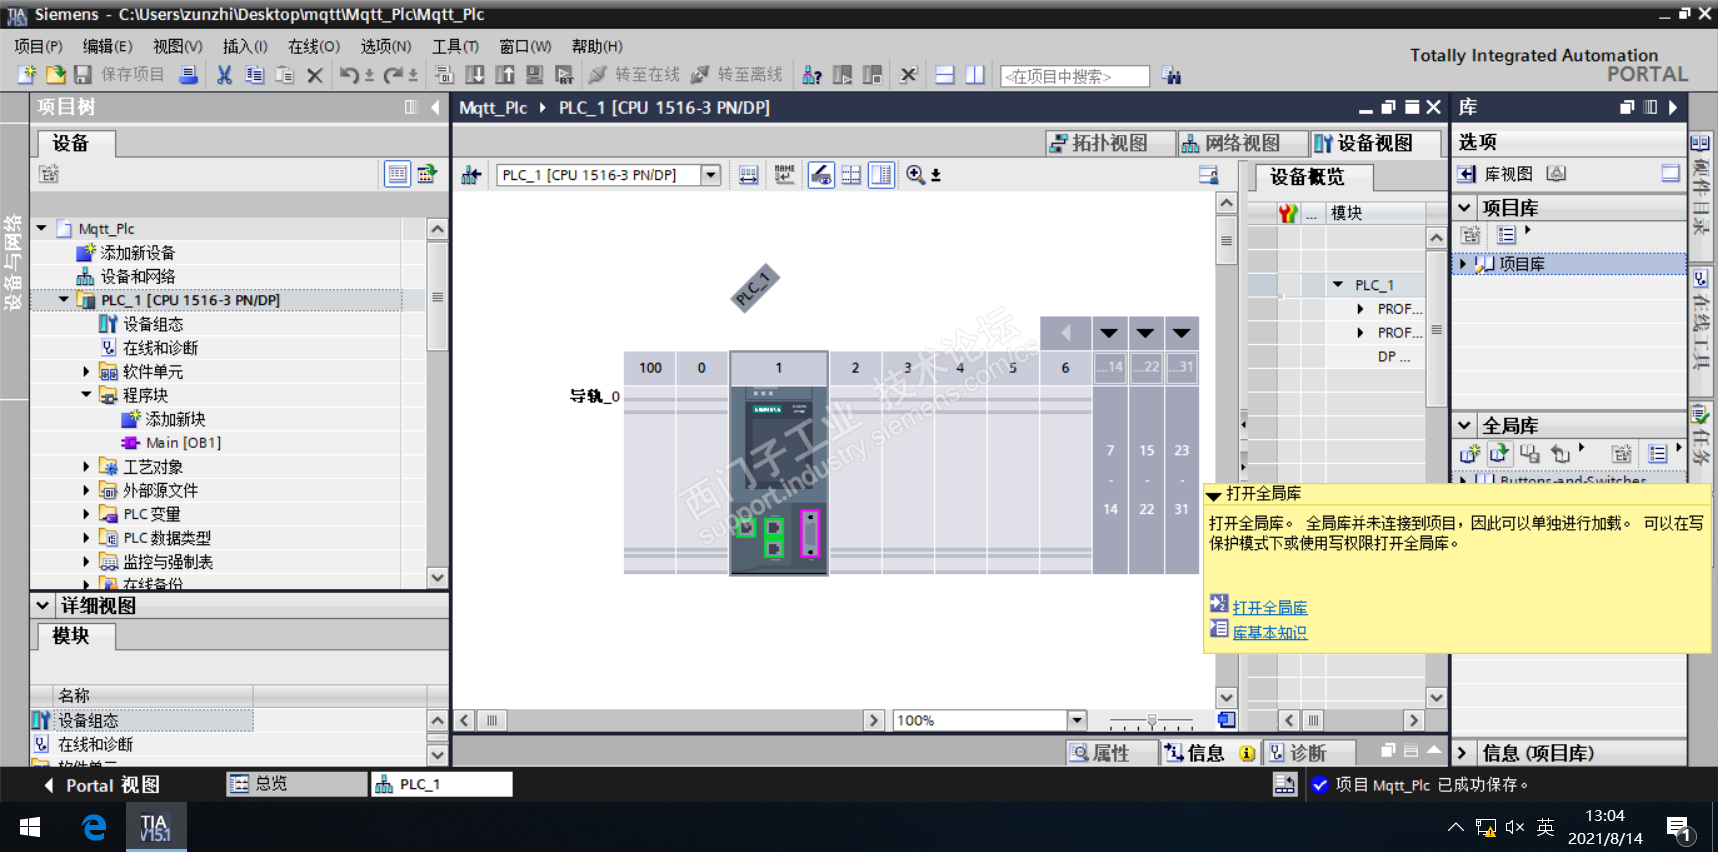This screenshot has height=852, width=1718.
Task: Click the zoom slider in device view
Action: [1152, 720]
